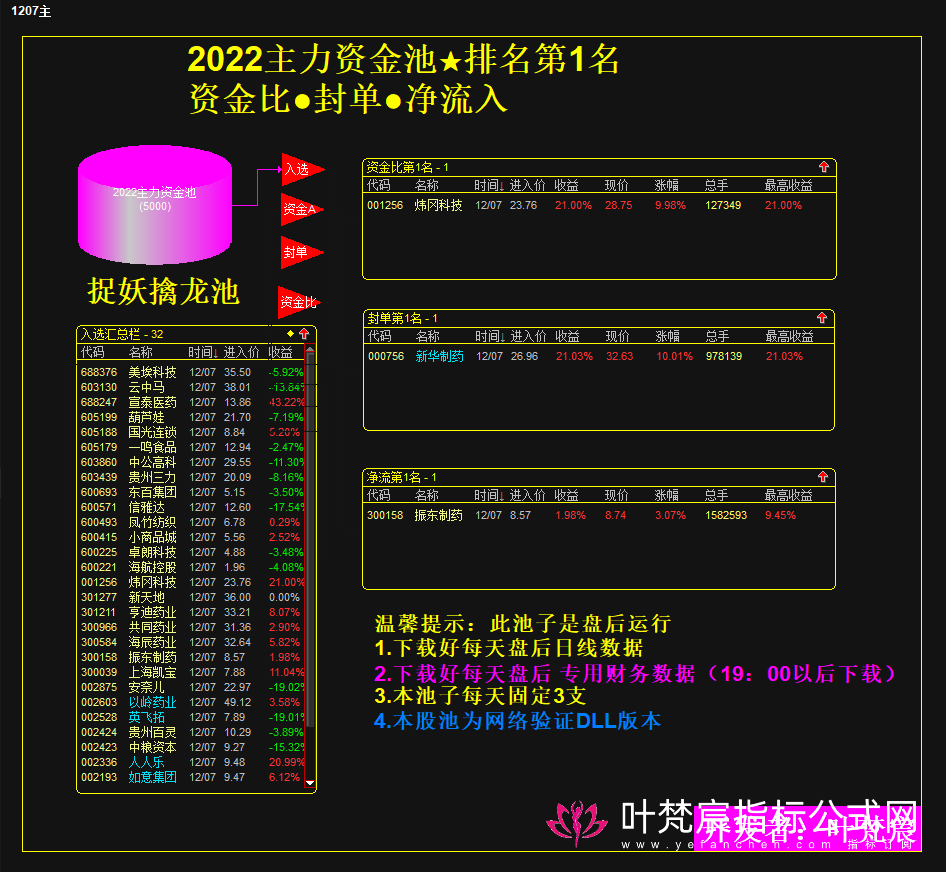Select row 603439 贵州三力 in list
This screenshot has width=946, height=872.
tap(192, 477)
